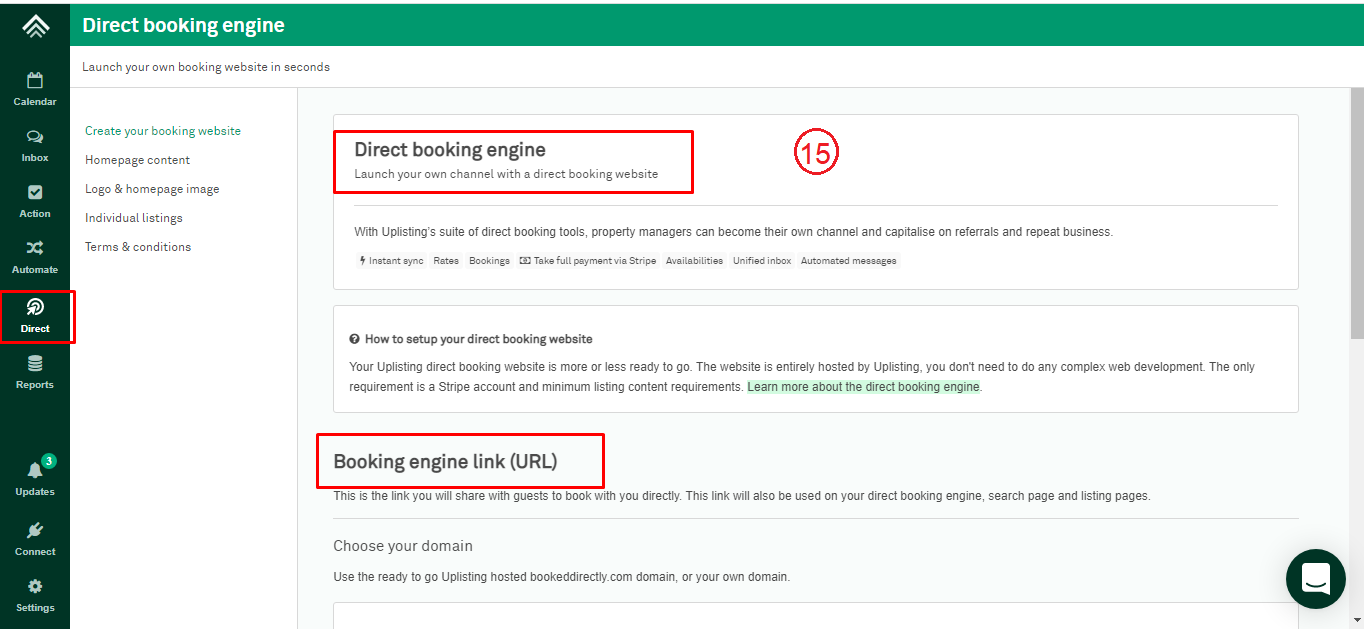
Task: Open Homepage content section
Action: [137, 160]
